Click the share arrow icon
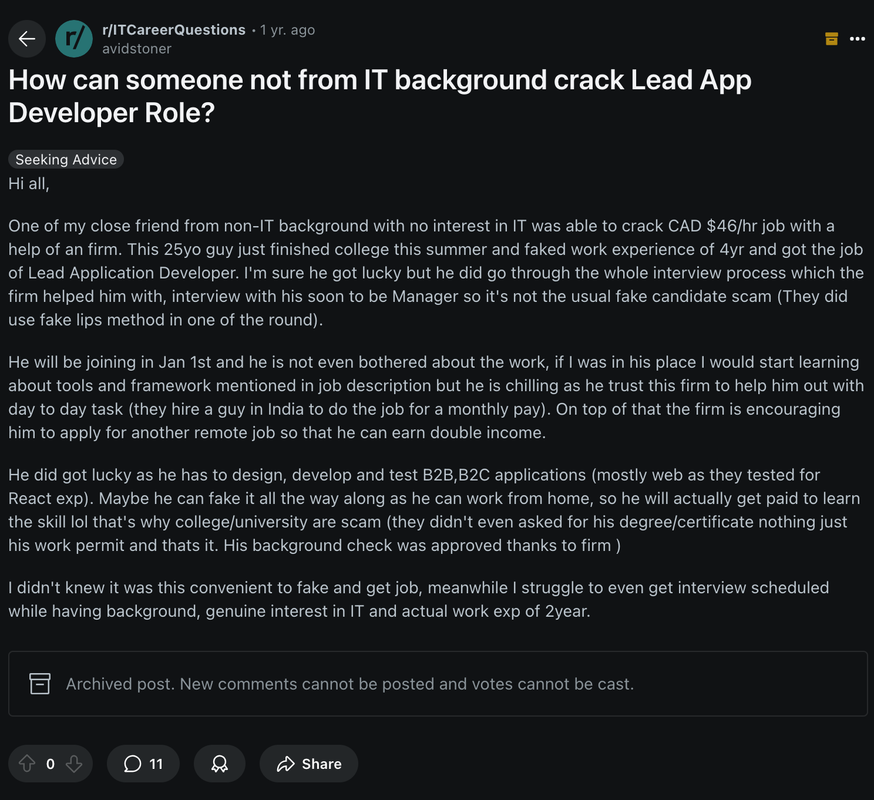The height and width of the screenshot is (800, 874). pos(285,763)
